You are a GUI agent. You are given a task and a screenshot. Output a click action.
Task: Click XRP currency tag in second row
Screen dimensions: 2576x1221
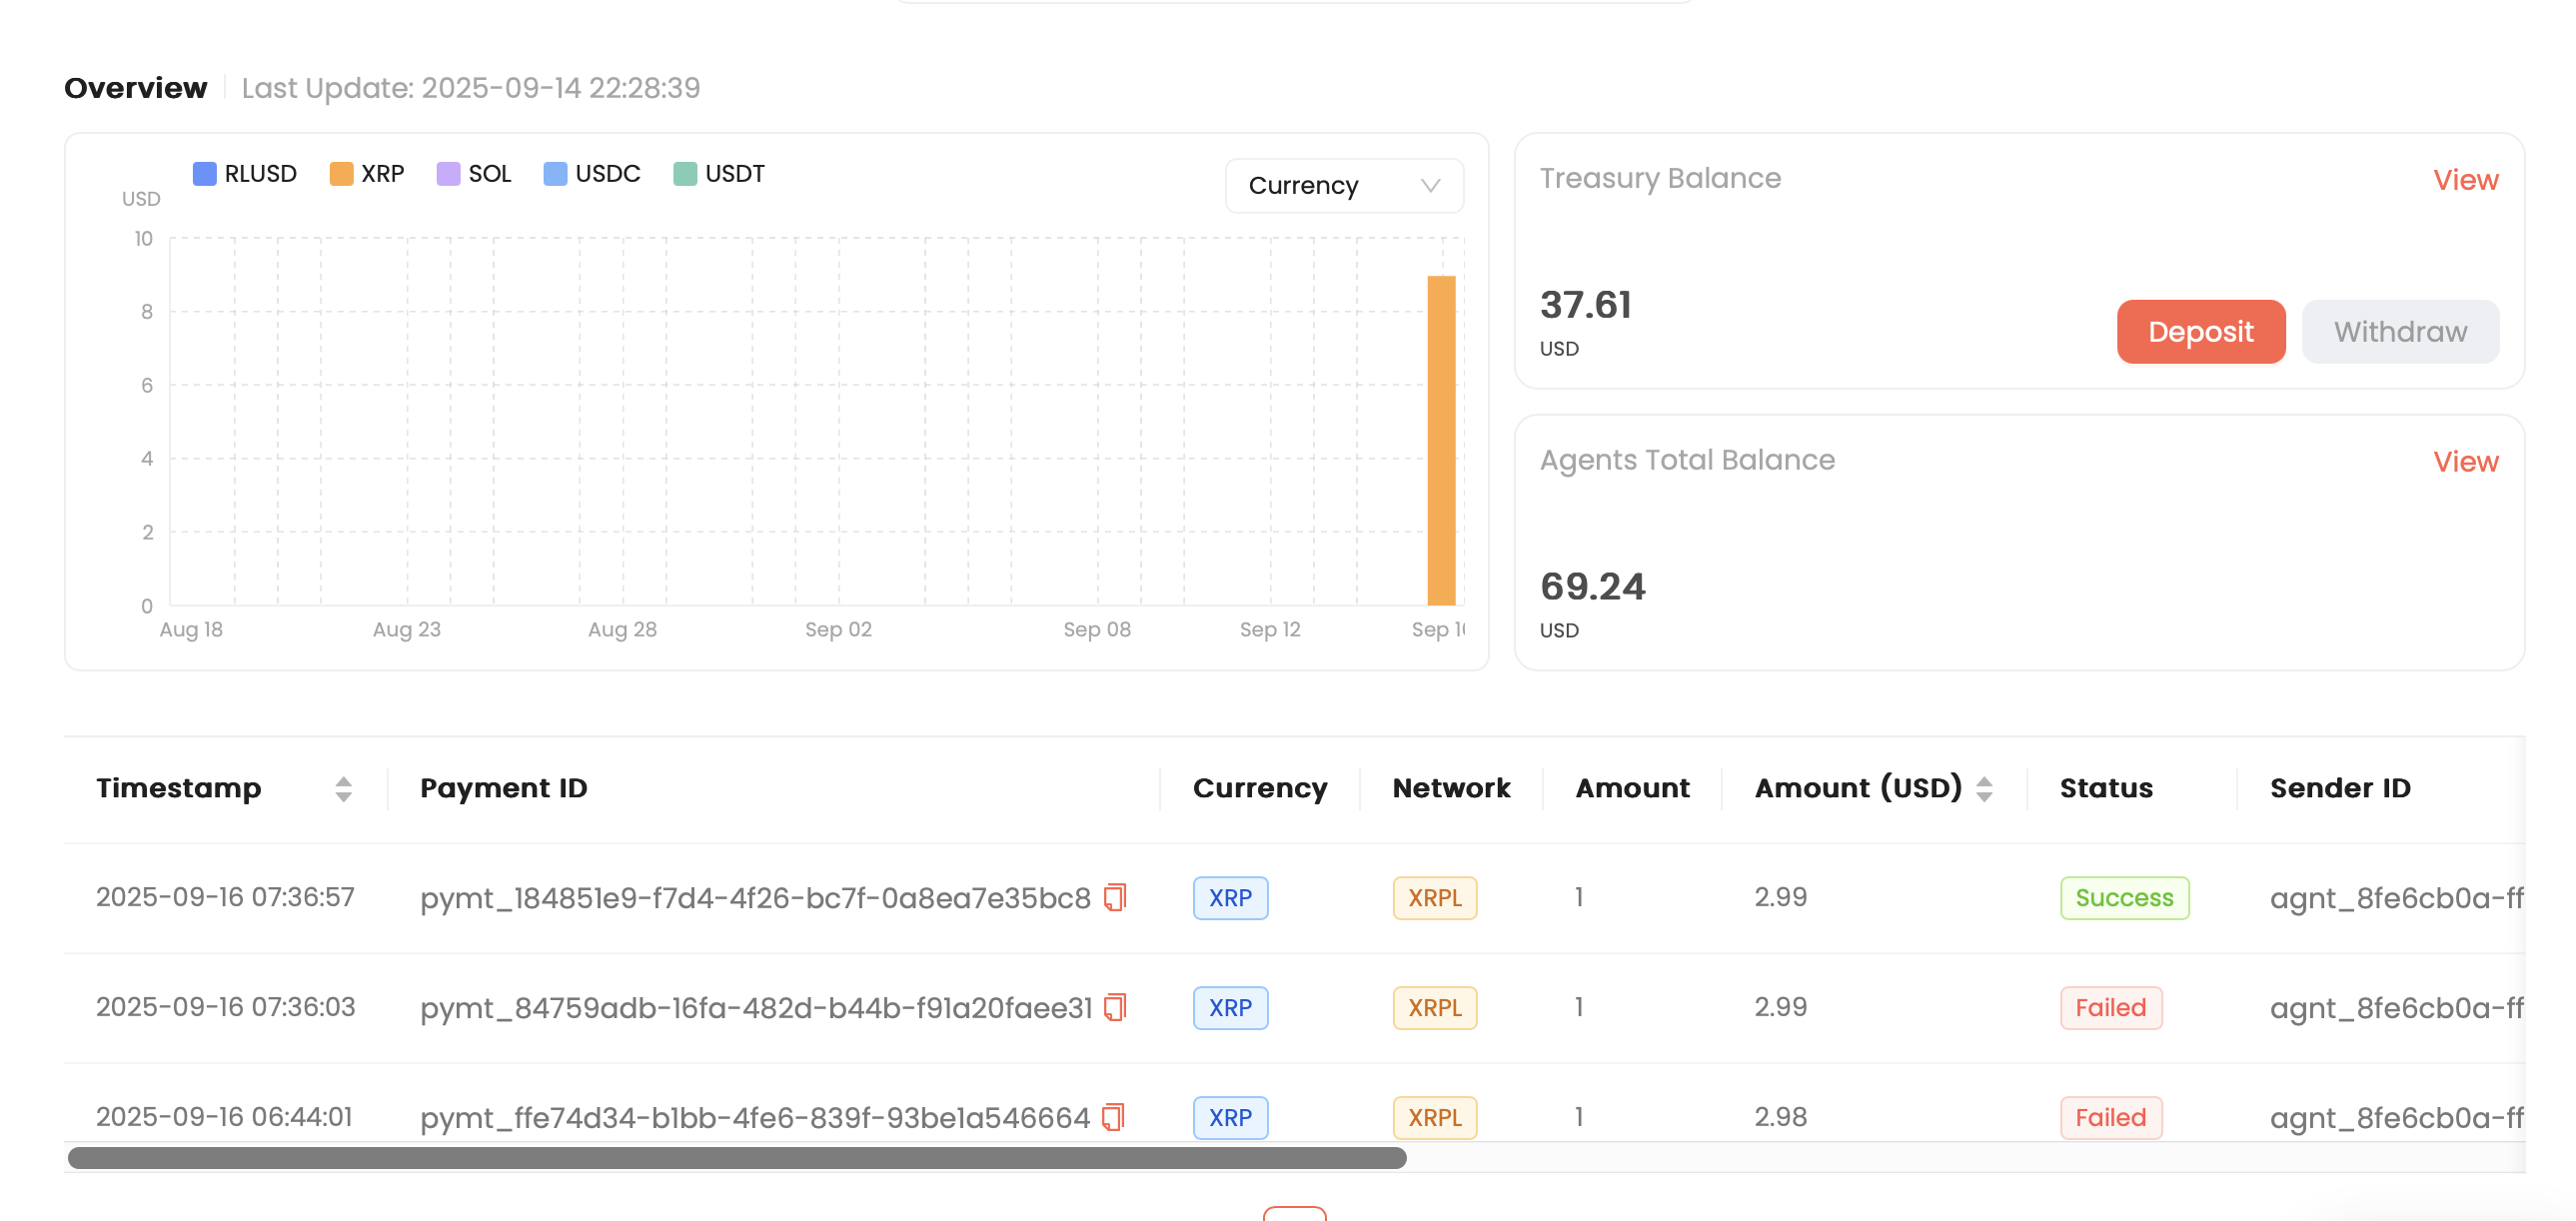coord(1230,1008)
